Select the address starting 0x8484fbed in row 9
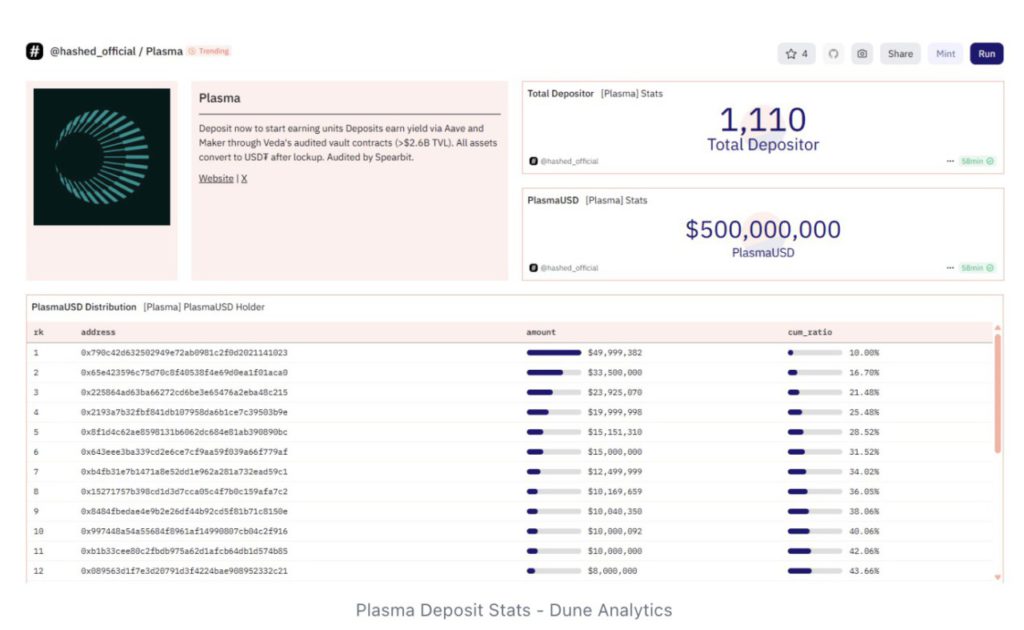This screenshot has width=1024, height=630. click(184, 511)
